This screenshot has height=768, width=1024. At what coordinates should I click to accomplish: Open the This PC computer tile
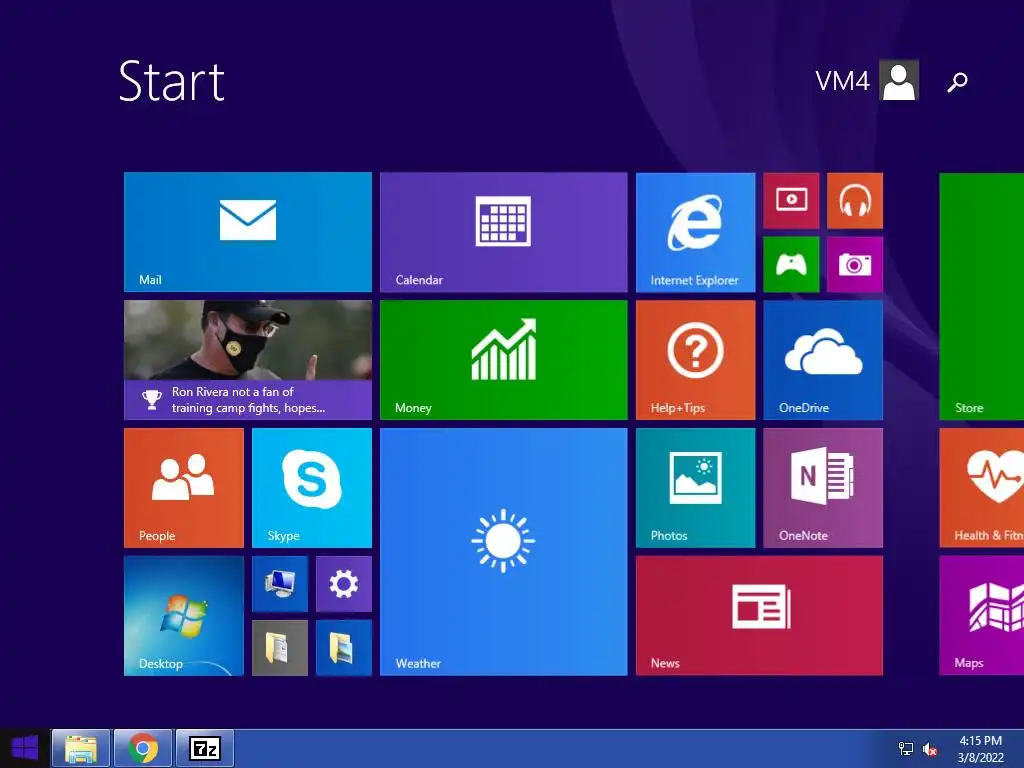[280, 584]
